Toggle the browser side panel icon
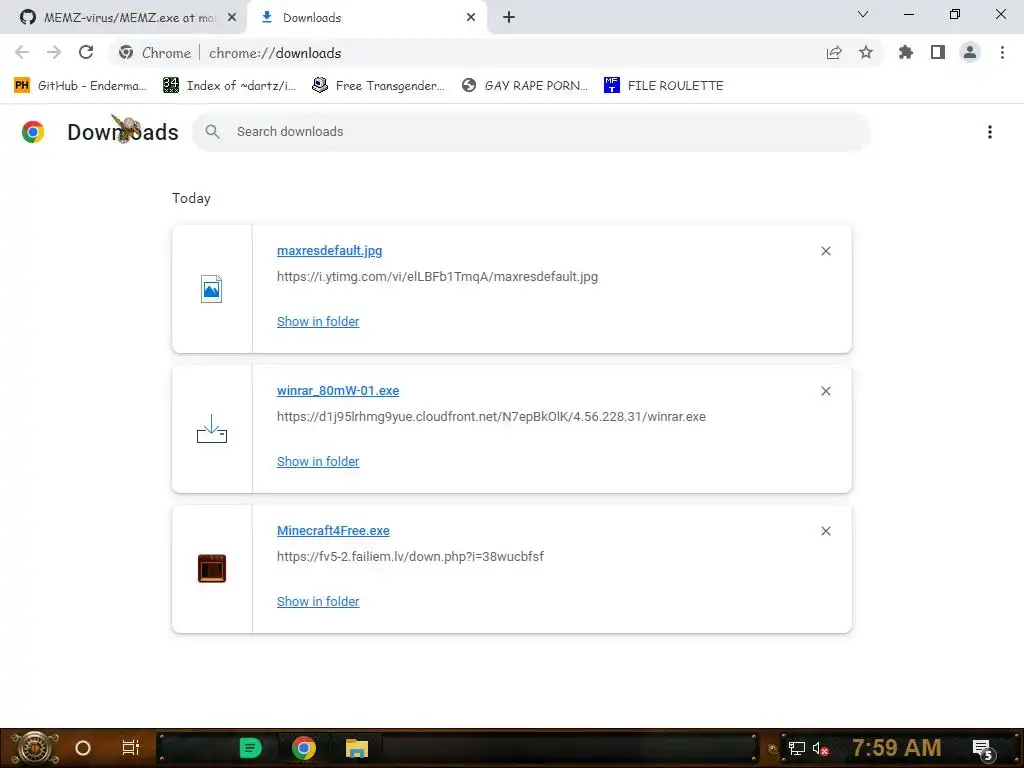The width and height of the screenshot is (1024, 768). point(938,52)
